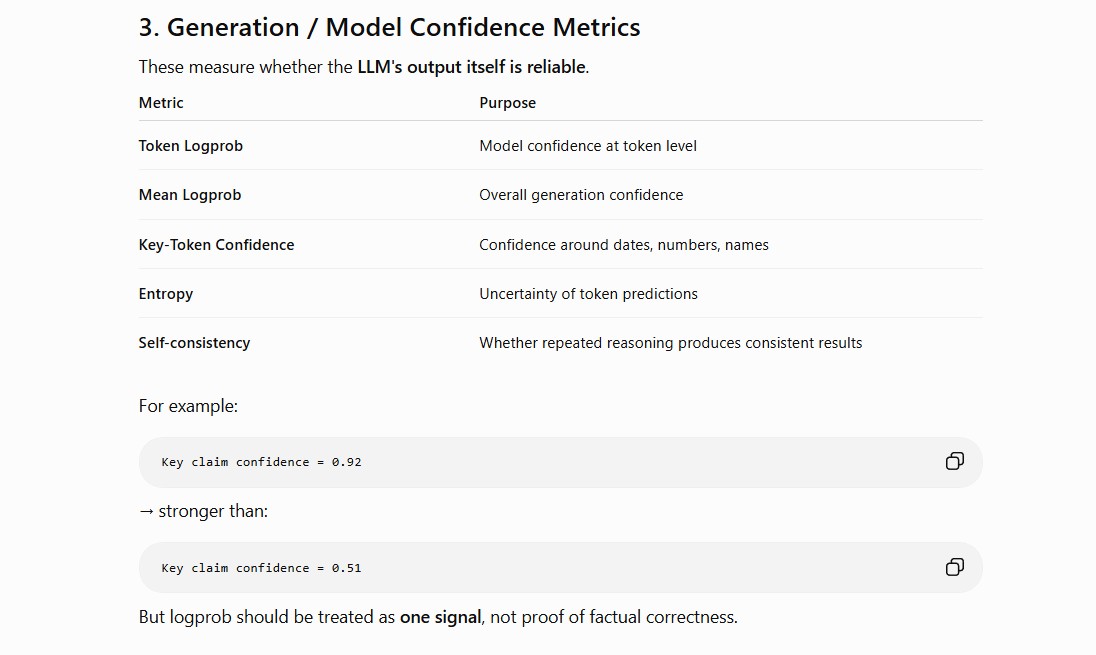Click the repeated reasoning consistency description
This screenshot has width=1096, height=655.
tap(670, 343)
